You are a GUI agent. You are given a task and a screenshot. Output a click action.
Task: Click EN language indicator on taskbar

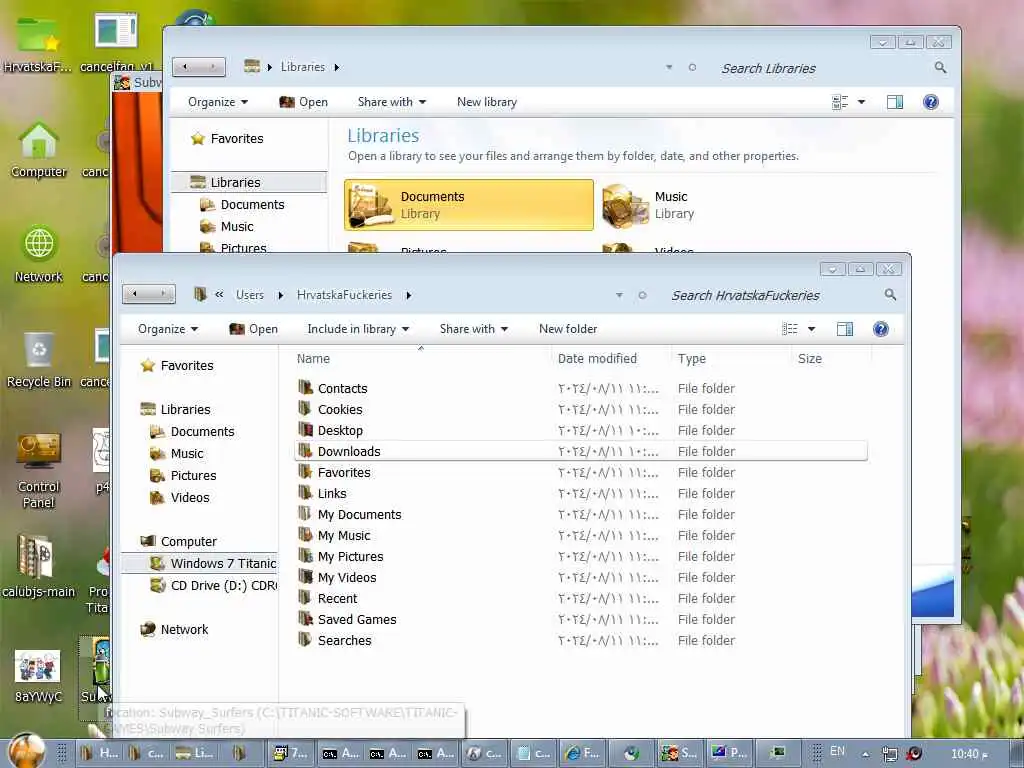click(x=837, y=752)
